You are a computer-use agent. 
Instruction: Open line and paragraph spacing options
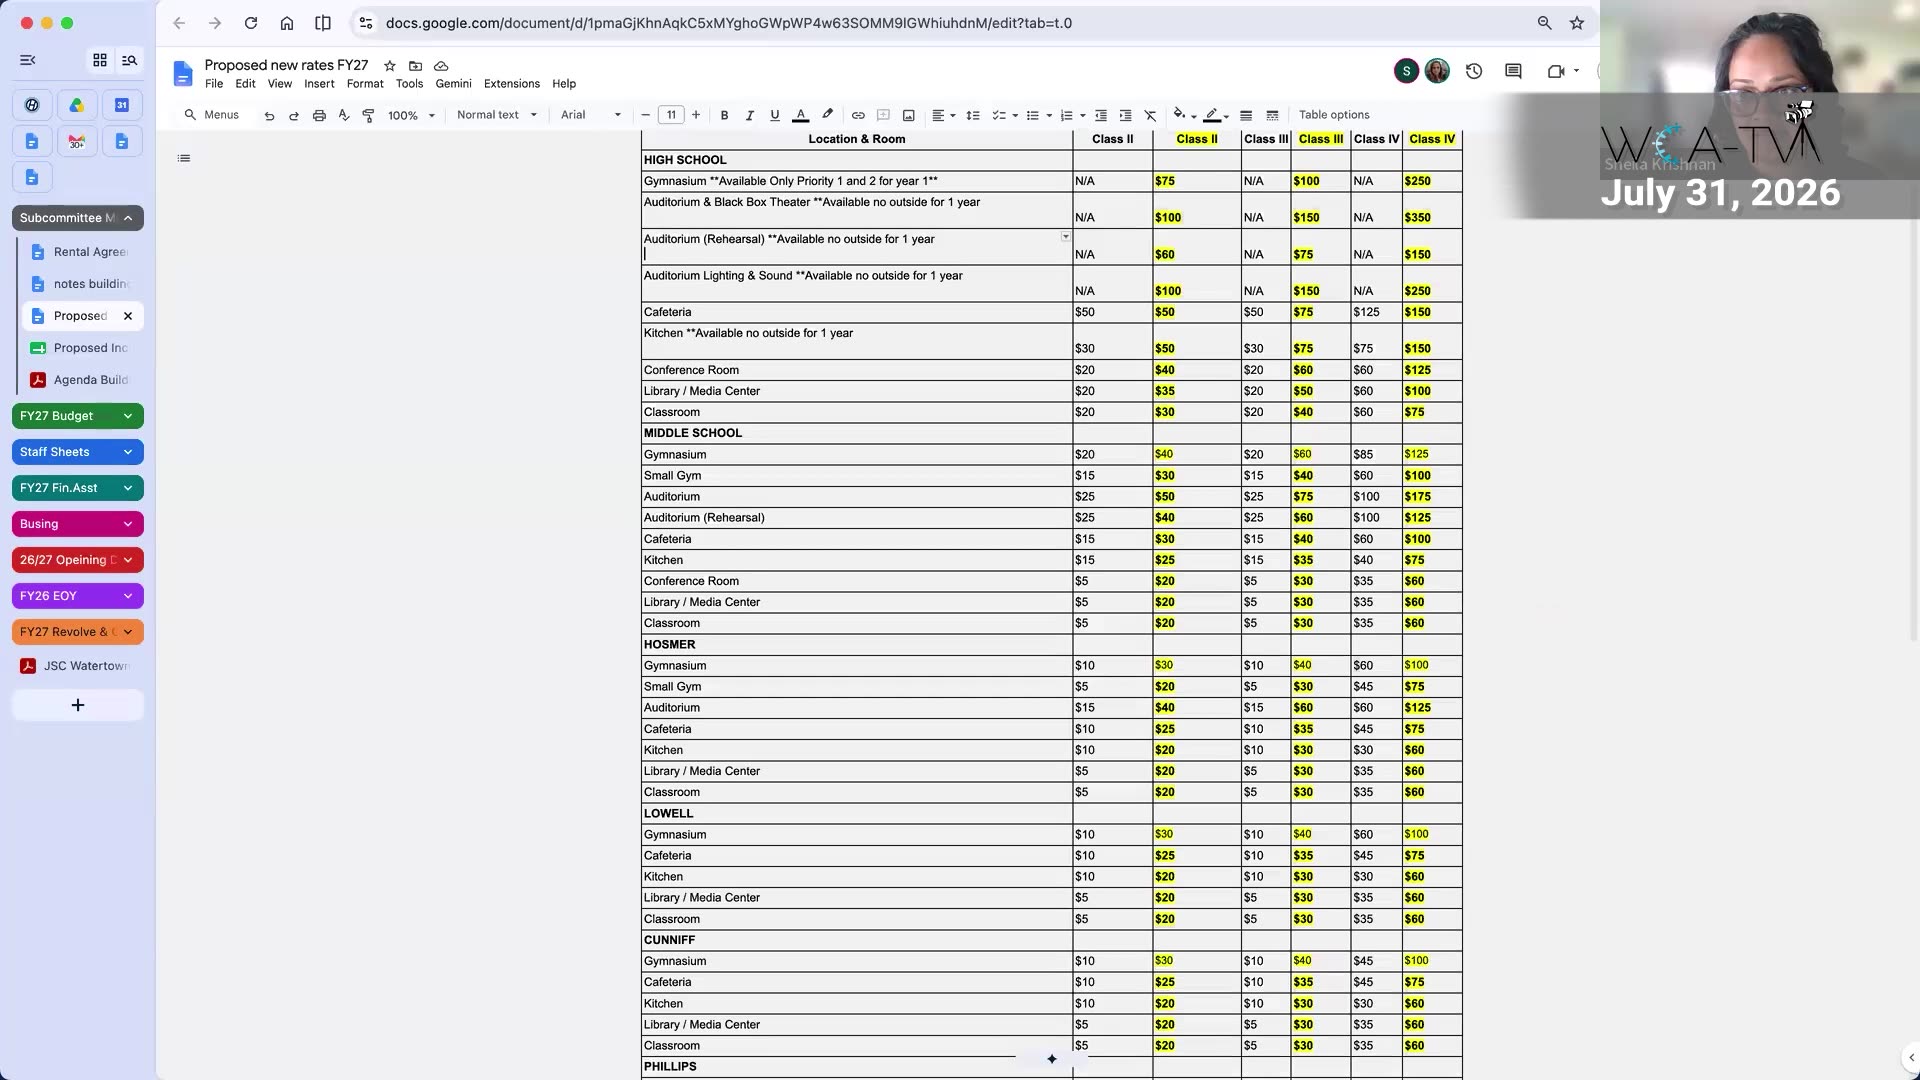[972, 115]
